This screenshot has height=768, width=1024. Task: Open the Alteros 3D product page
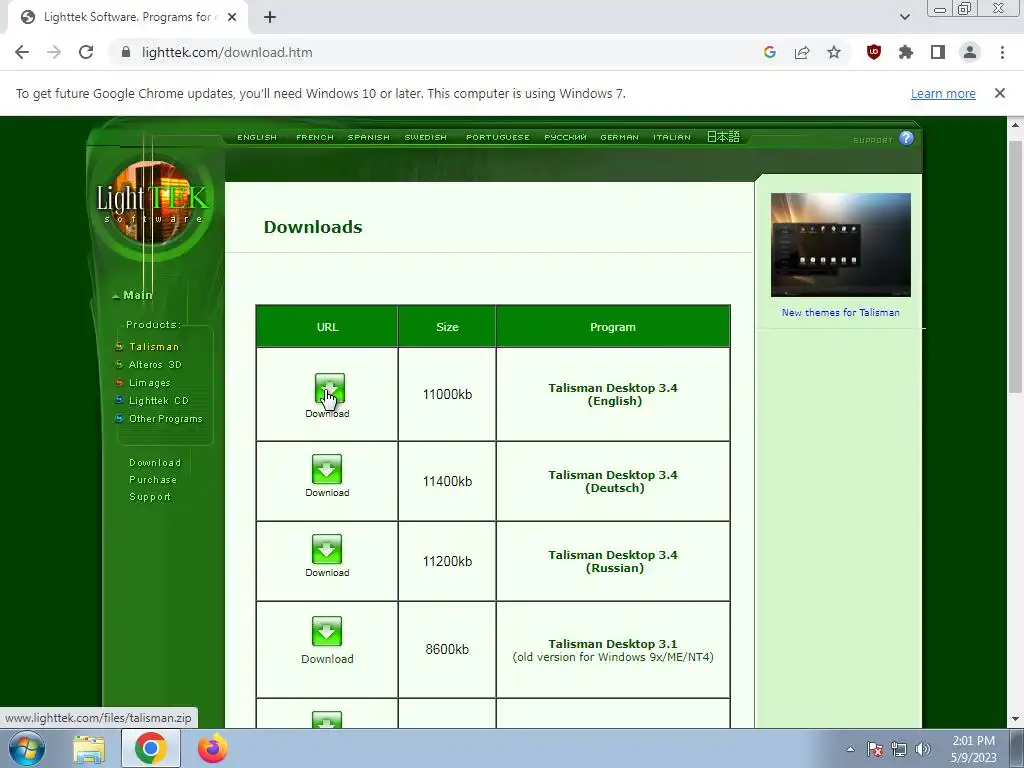coord(155,364)
